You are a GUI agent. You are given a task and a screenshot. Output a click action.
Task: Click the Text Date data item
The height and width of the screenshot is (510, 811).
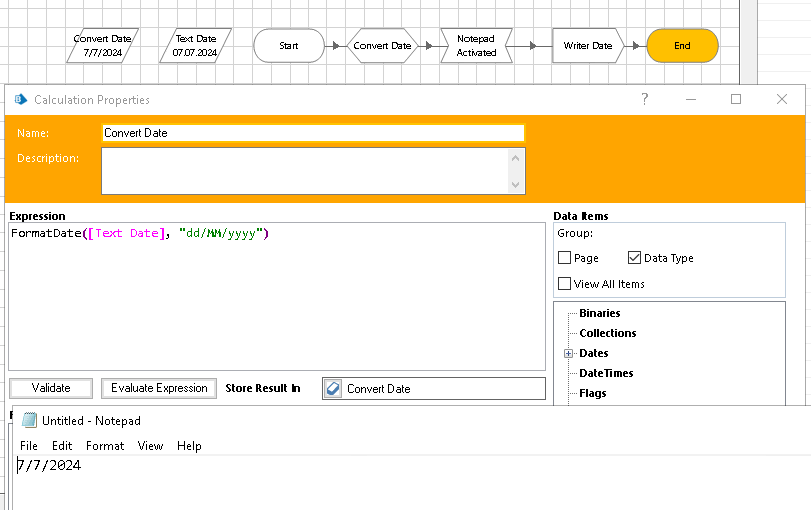click(196, 45)
